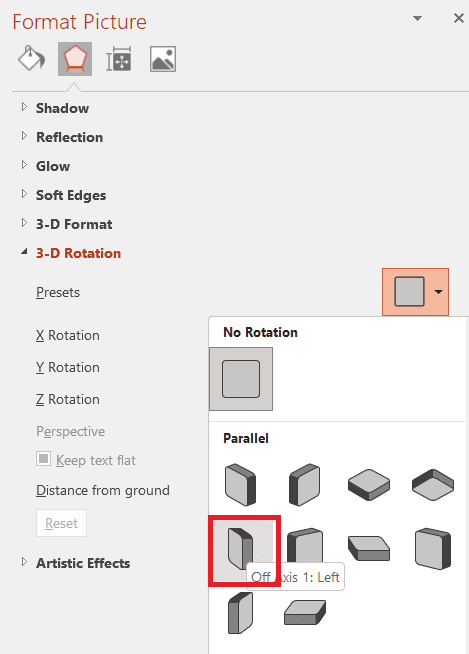Select the fourth Parallel preset (bottom-up view)
Viewport: 469px width, 654px height.
pyautogui.click(x=433, y=485)
